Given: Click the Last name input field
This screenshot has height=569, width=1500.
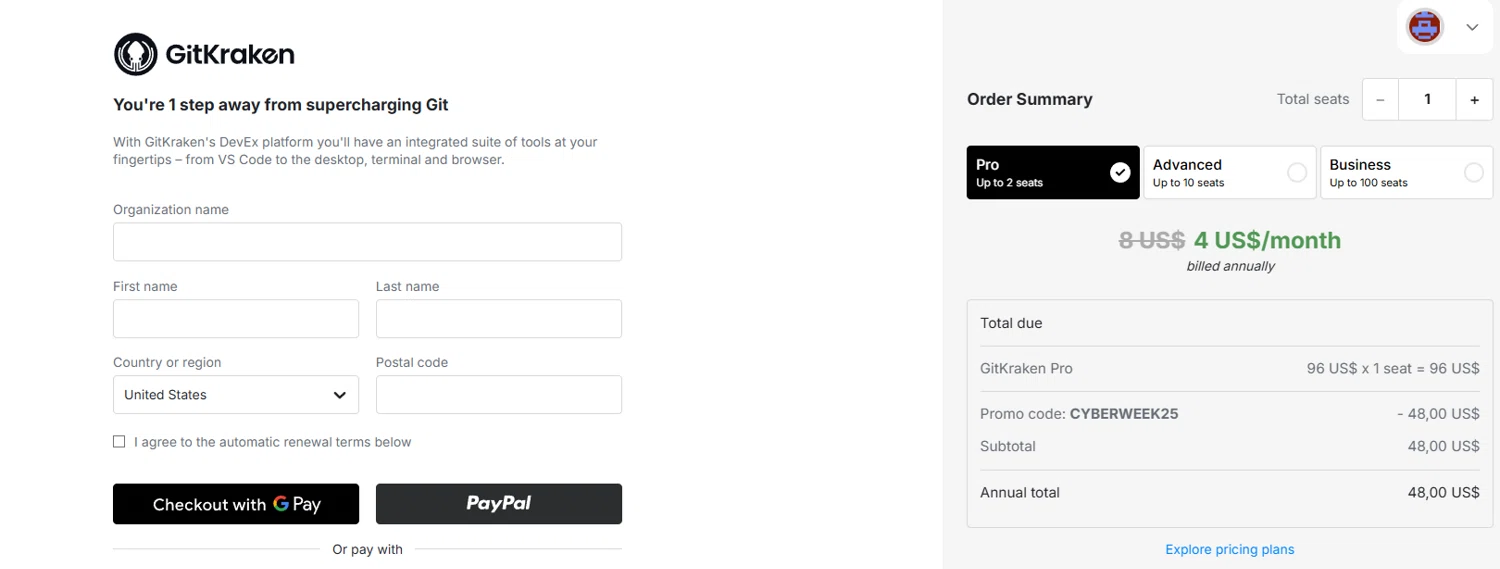Looking at the screenshot, I should coord(498,319).
